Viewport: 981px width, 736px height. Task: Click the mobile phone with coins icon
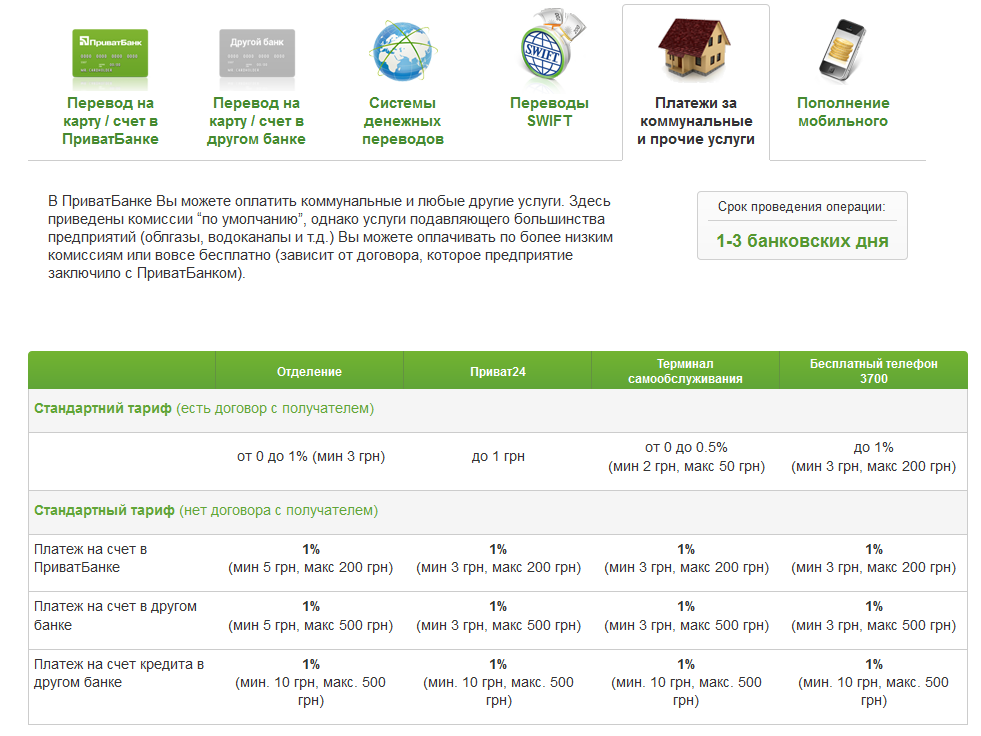(x=842, y=51)
